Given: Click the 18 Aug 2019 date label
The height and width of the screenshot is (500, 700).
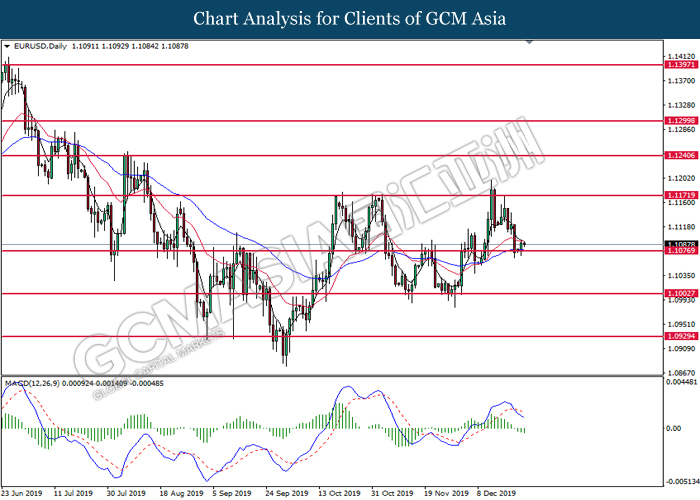Looking at the screenshot, I should pos(181,493).
